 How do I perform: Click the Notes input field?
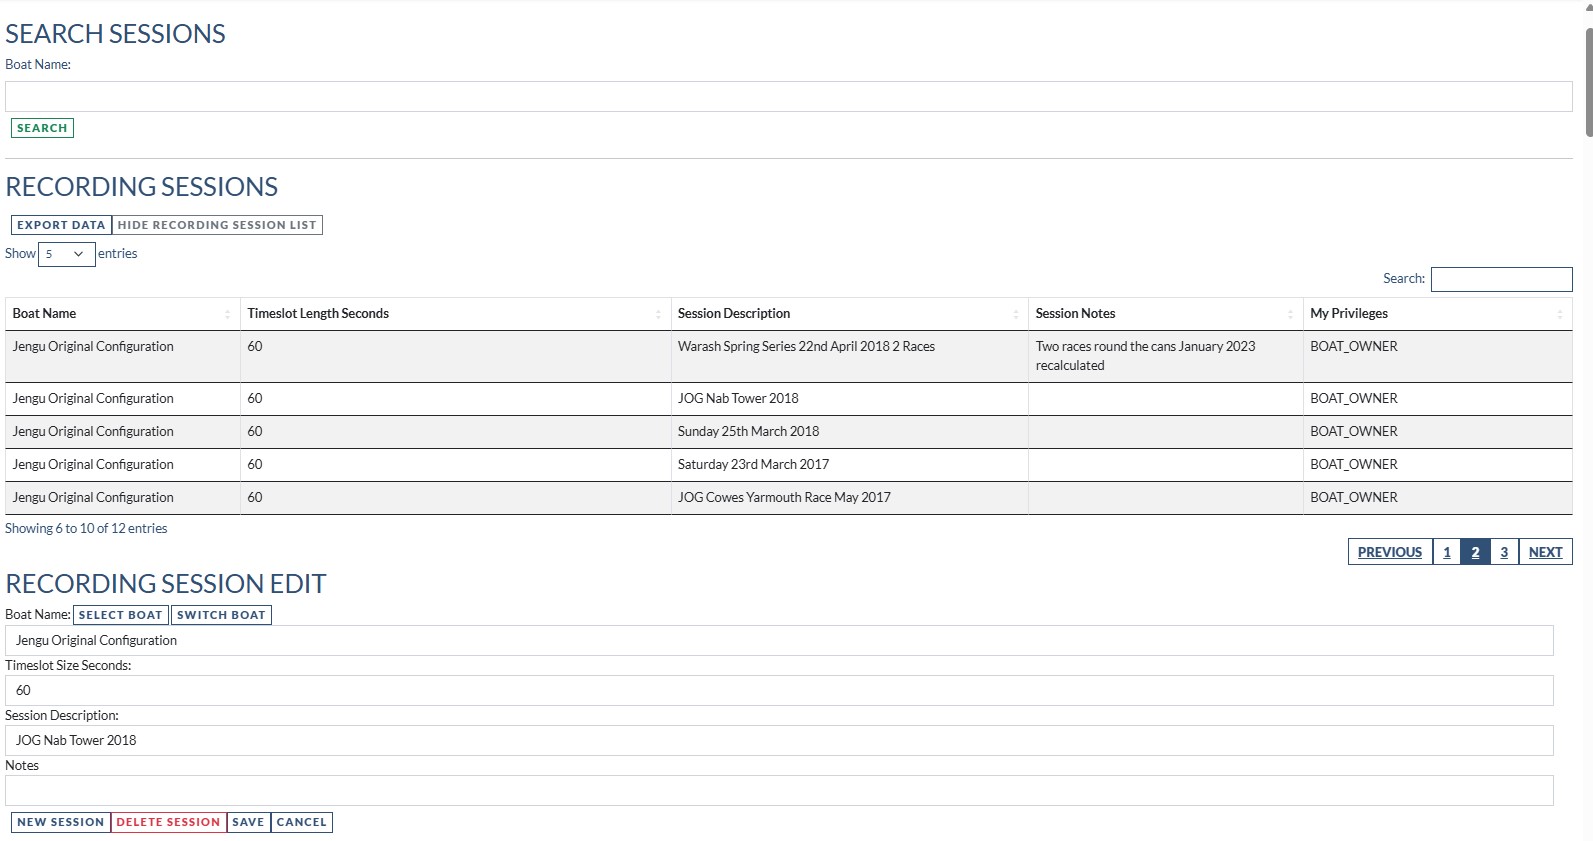pos(779,791)
